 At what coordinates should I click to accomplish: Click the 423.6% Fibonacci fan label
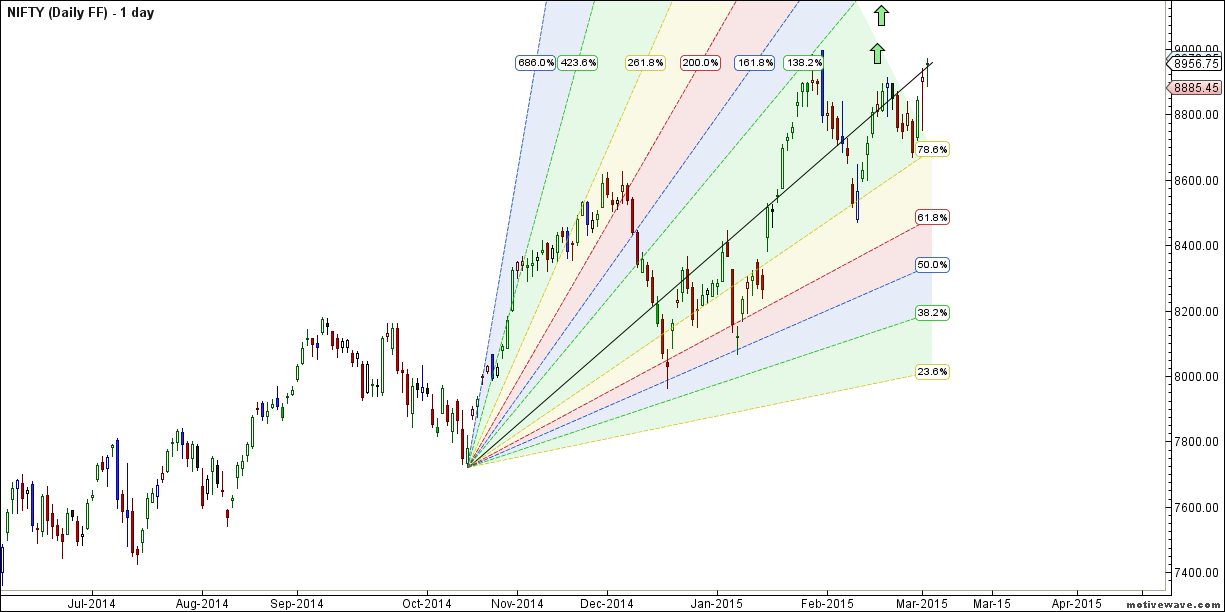tap(578, 62)
